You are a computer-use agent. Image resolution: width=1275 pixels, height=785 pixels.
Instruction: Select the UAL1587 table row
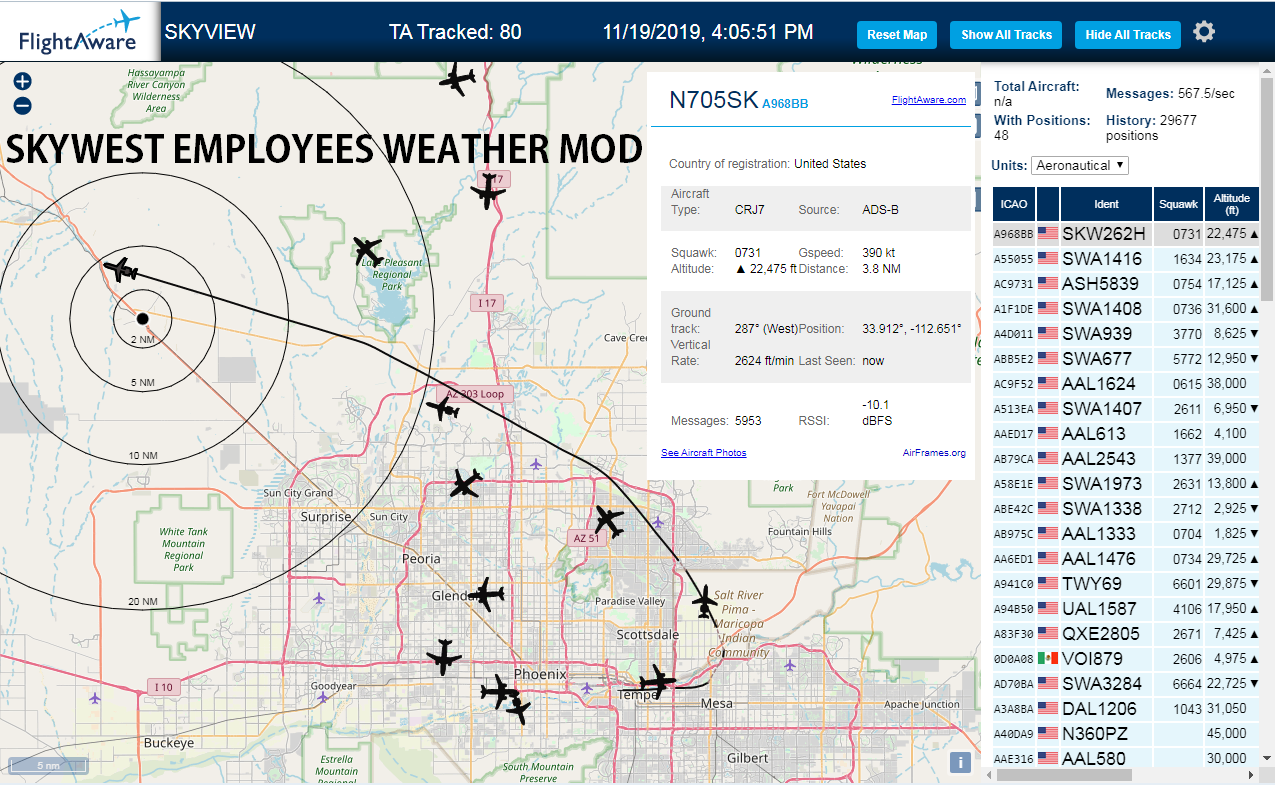1127,609
